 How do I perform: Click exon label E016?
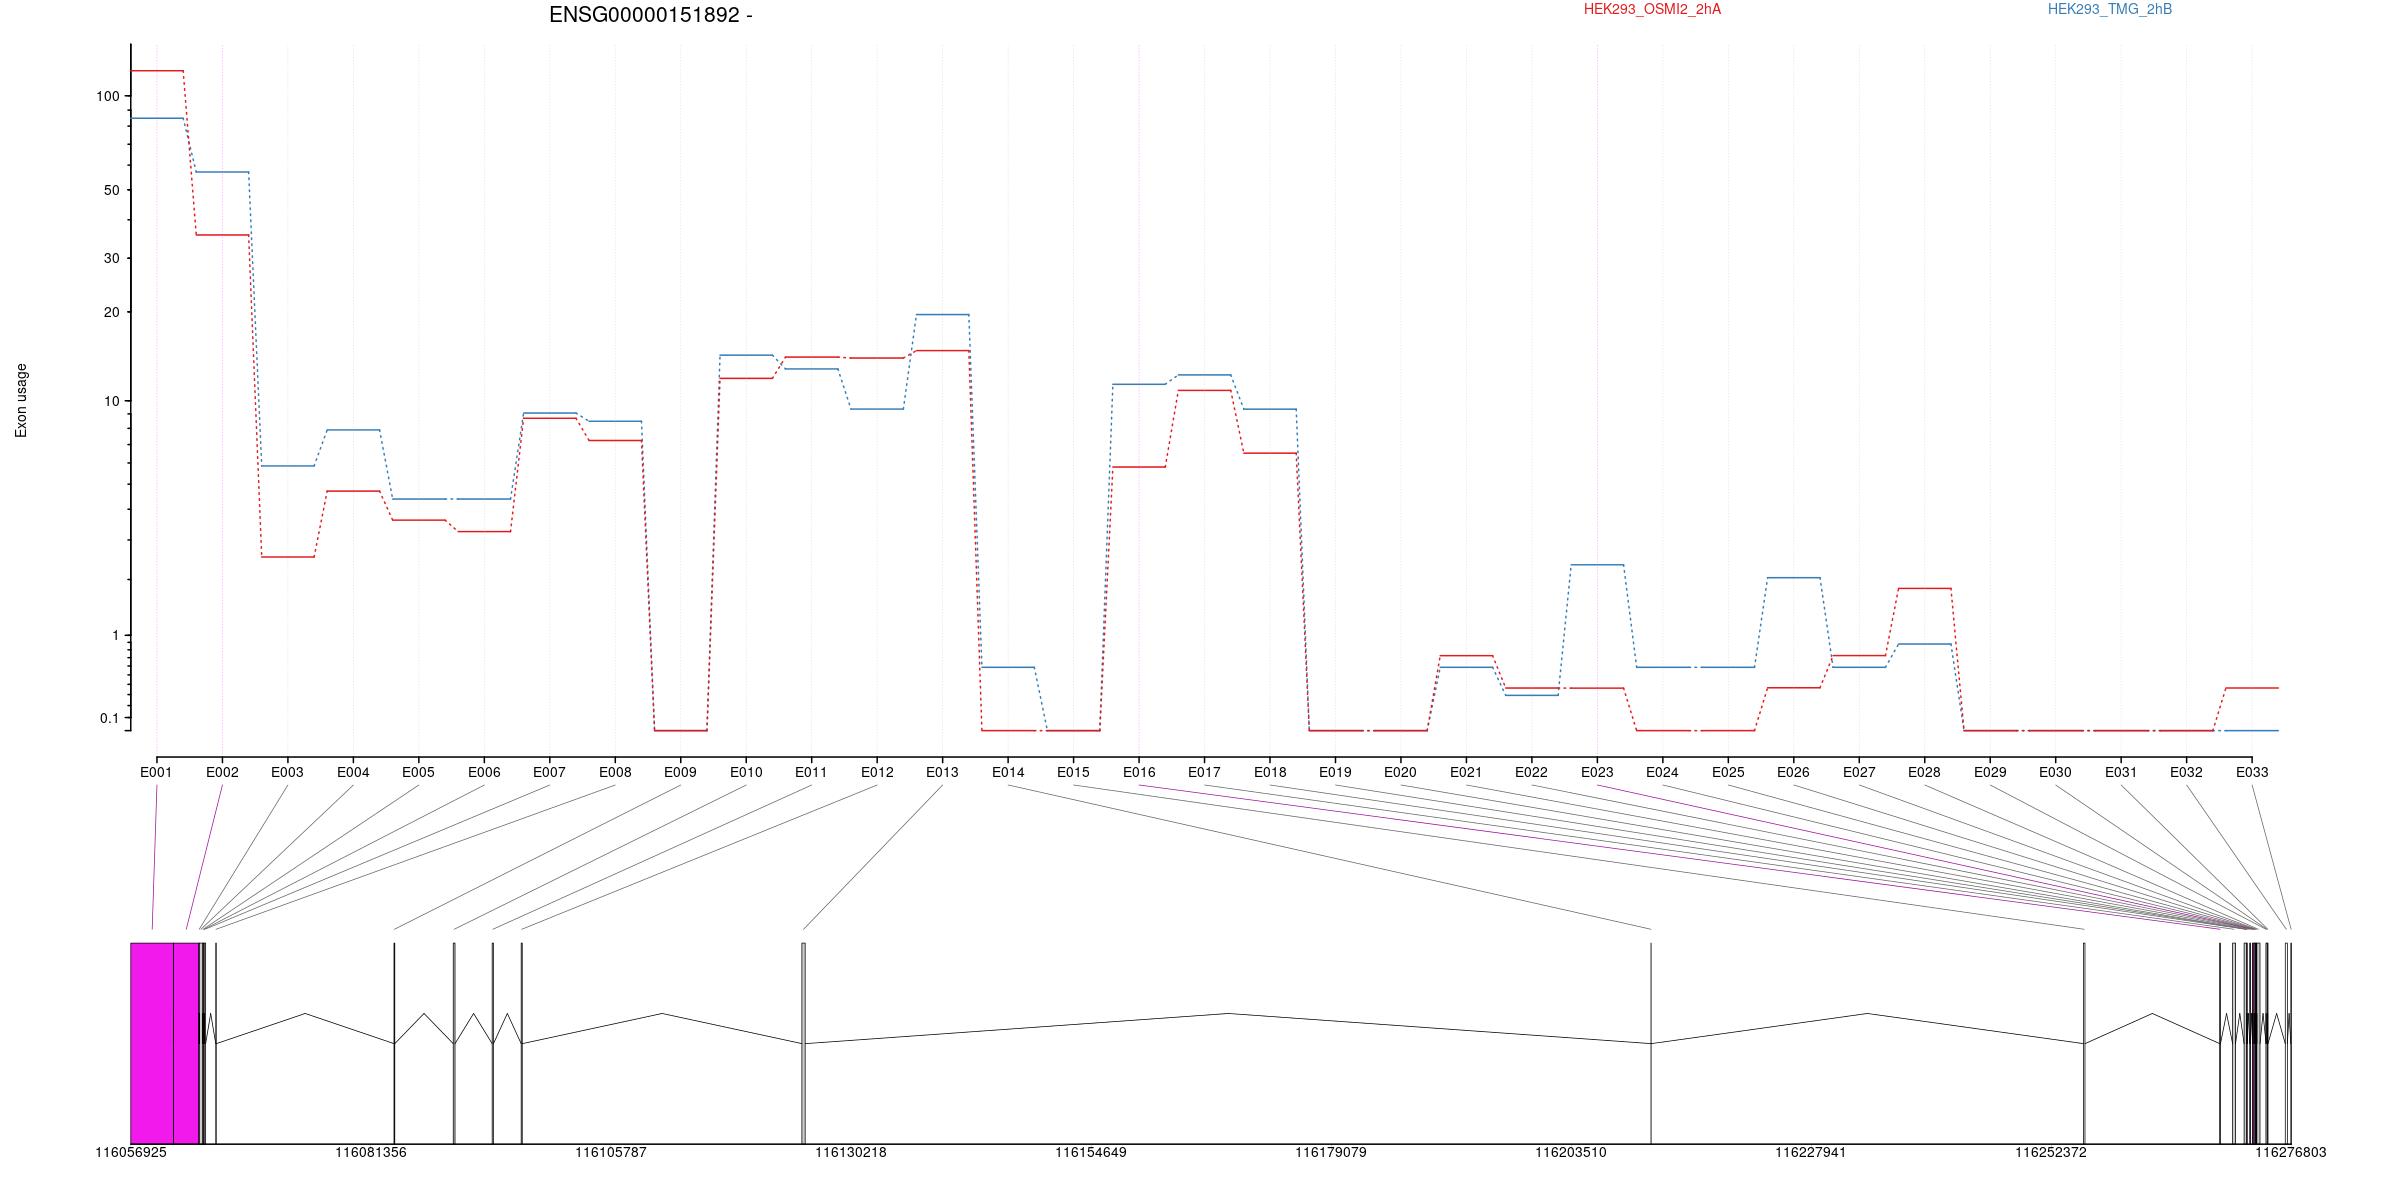click(1139, 772)
